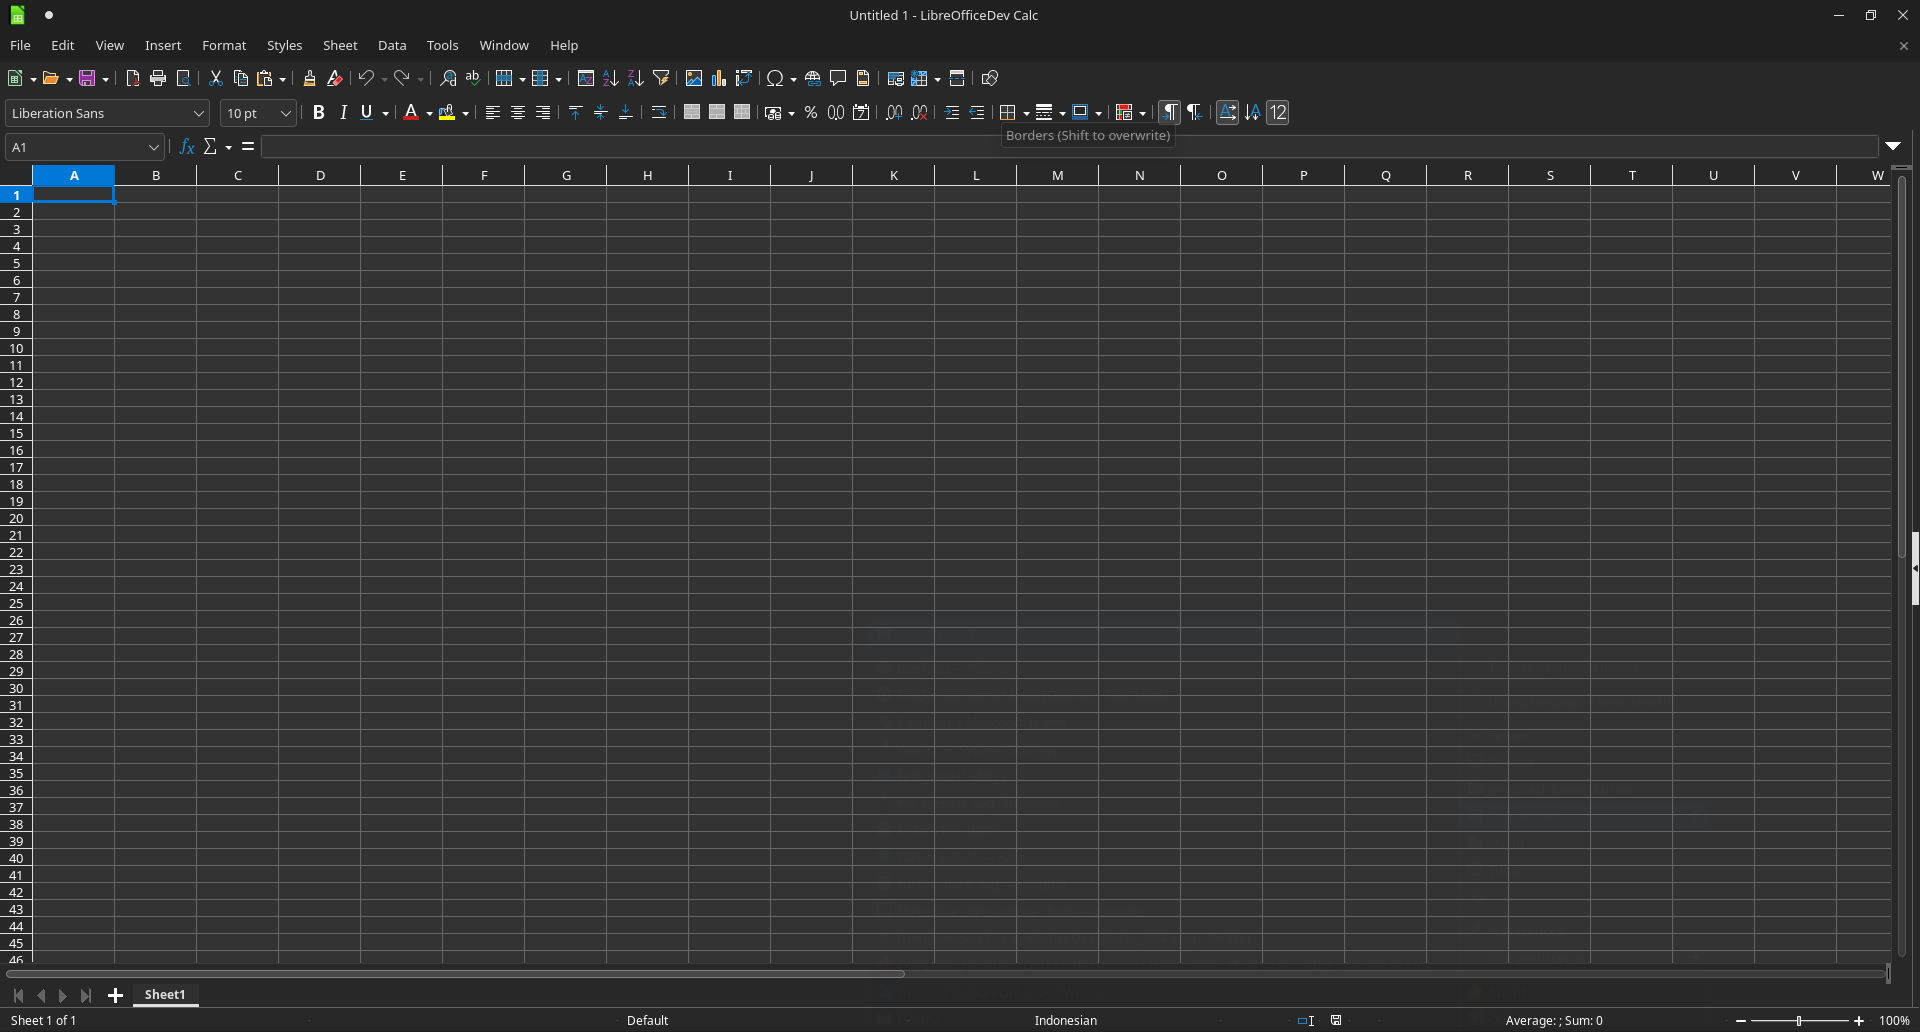Toggle Bold formatting
The image size is (1920, 1032).
[318, 112]
